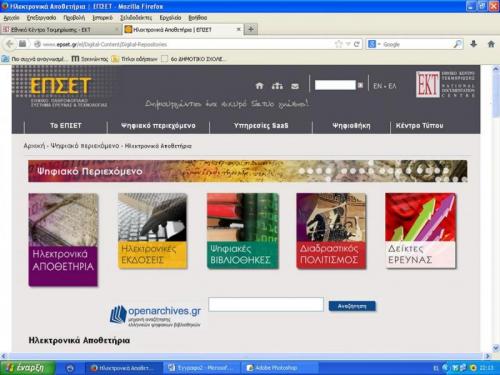Click the EKT logo

click(428, 84)
